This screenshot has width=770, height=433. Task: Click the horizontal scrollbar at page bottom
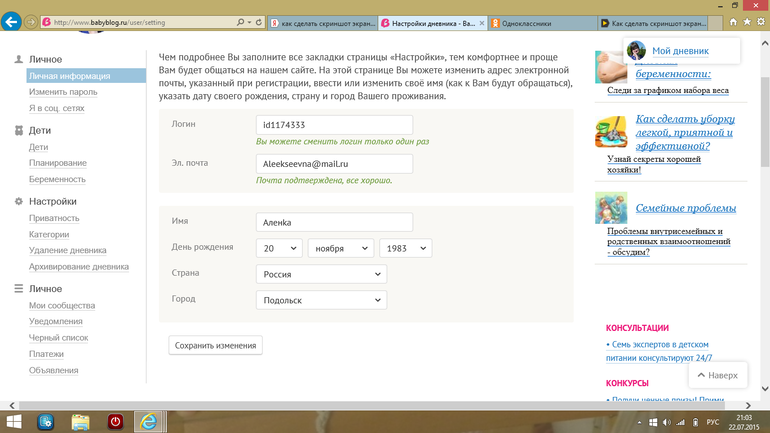(x=380, y=406)
